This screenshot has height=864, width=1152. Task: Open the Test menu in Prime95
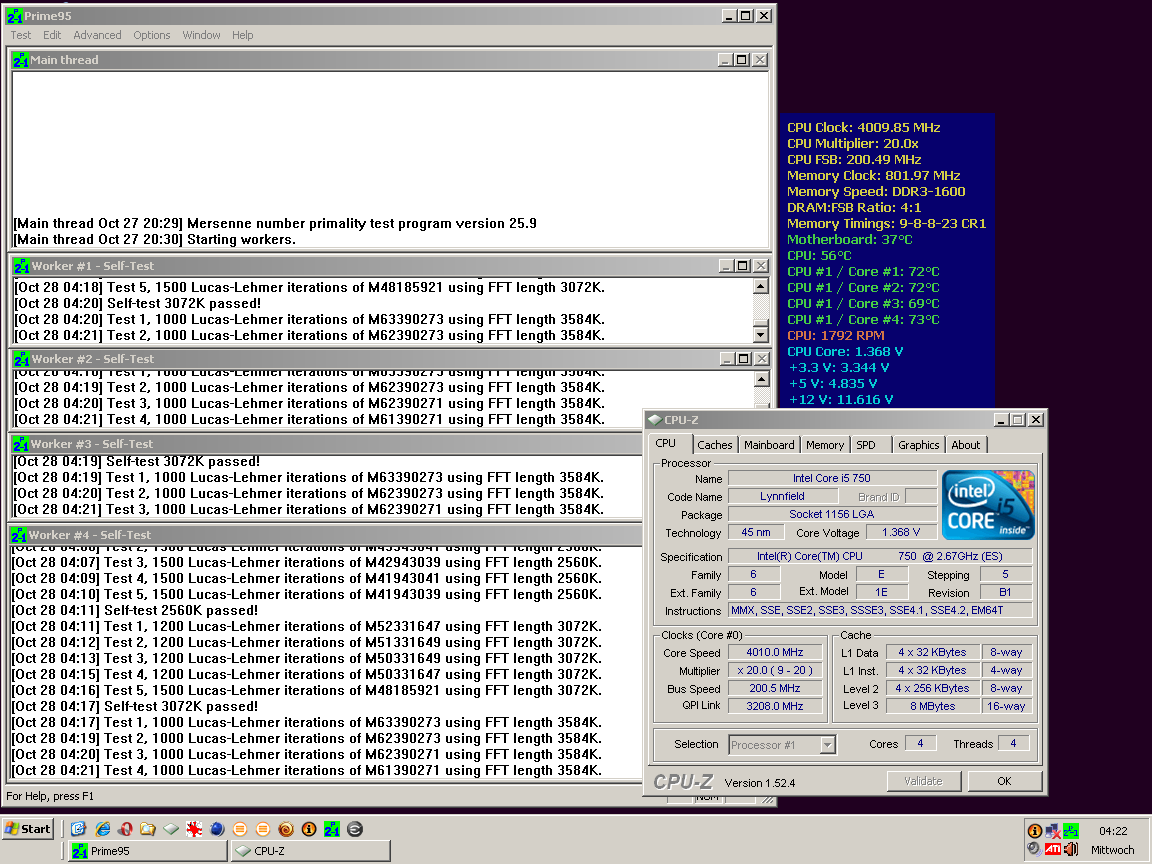pyautogui.click(x=21, y=35)
